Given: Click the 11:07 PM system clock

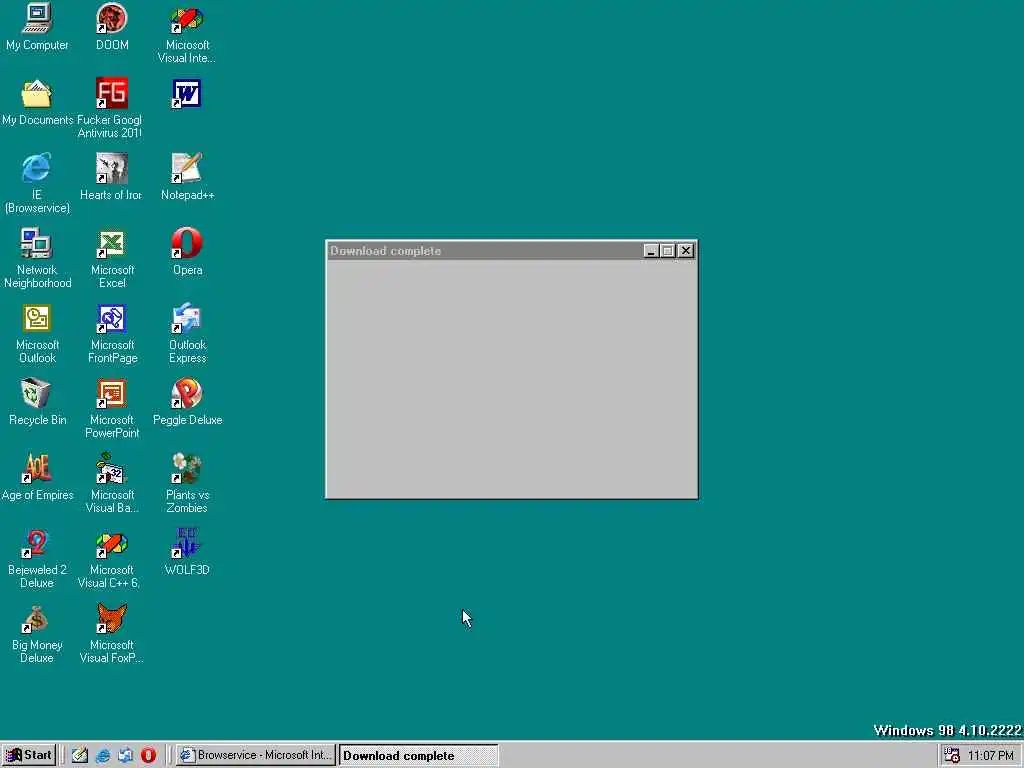Looking at the screenshot, I should tap(991, 756).
